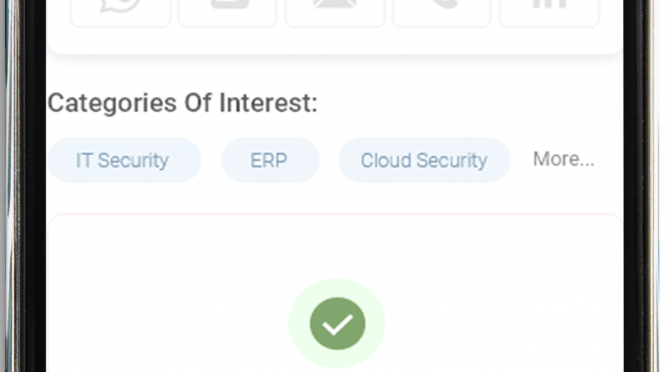This screenshot has height=372, width=672.
Task: Click the card containing the checkmark
Action: pos(335,293)
